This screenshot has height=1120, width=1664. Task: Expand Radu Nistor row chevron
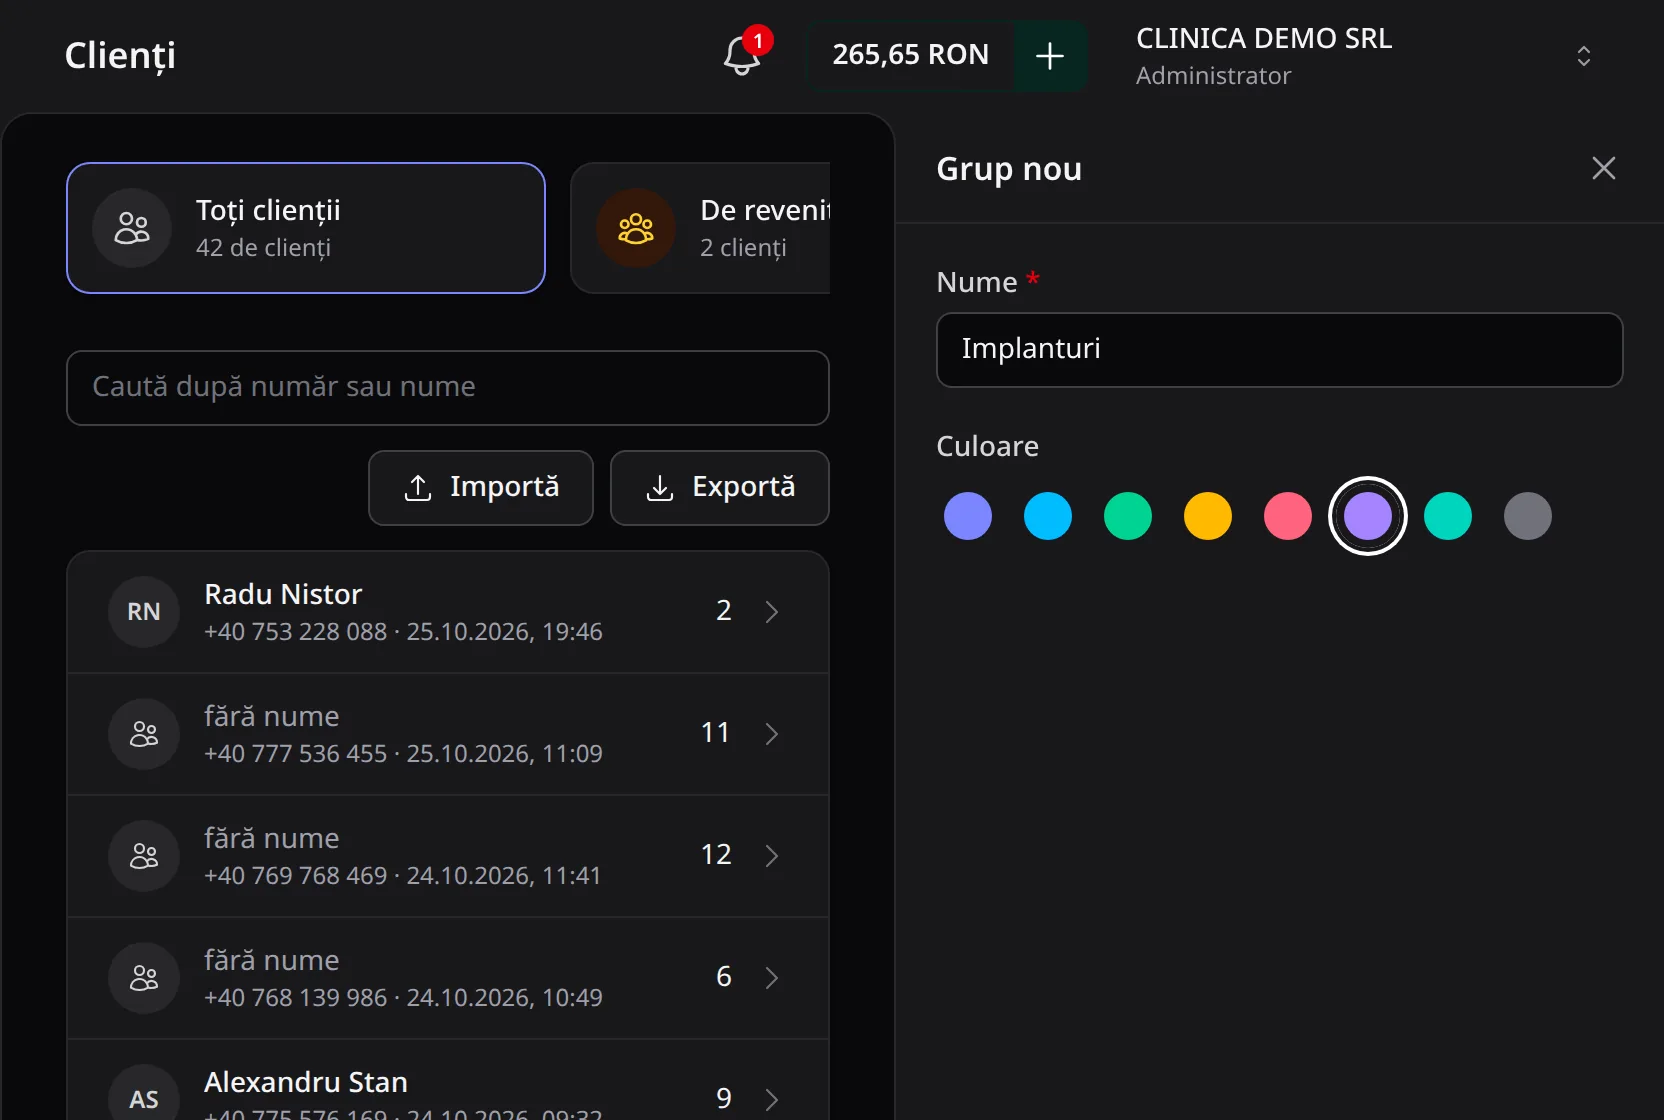click(772, 612)
